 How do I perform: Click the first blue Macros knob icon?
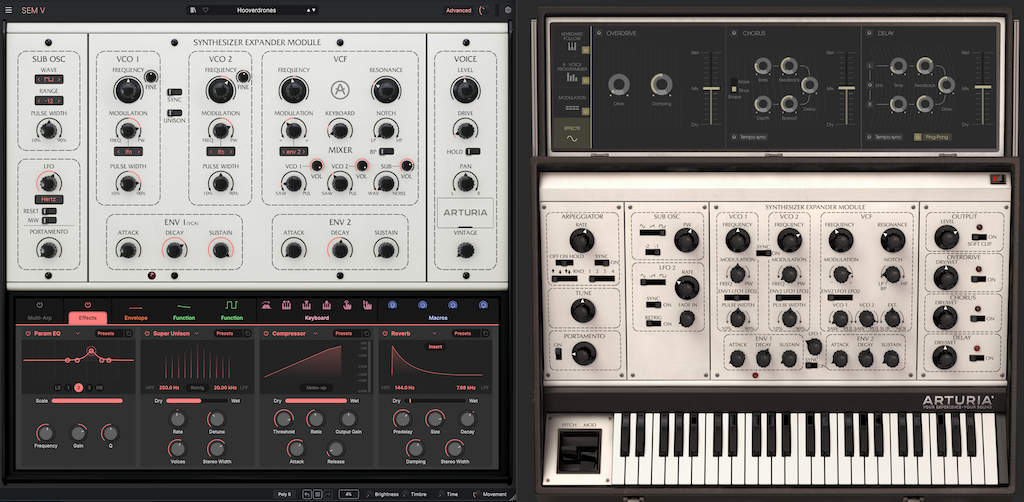tap(392, 304)
